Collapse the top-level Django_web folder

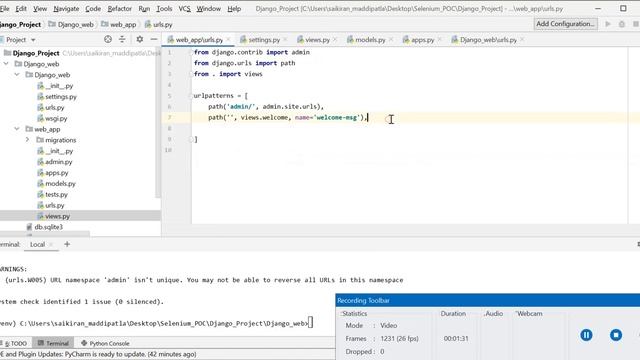tap(6, 64)
